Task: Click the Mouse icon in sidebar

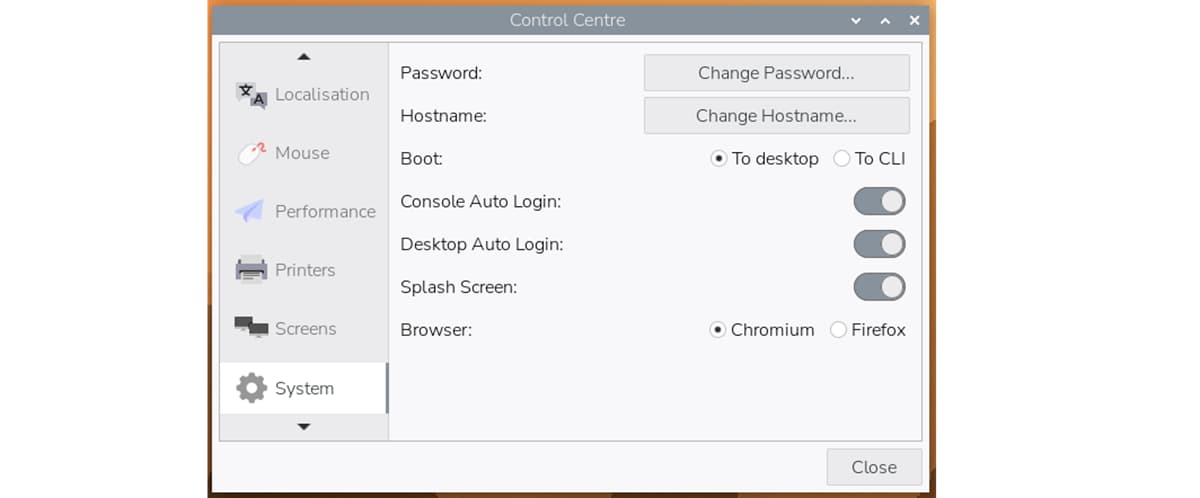Action: pyautogui.click(x=251, y=153)
